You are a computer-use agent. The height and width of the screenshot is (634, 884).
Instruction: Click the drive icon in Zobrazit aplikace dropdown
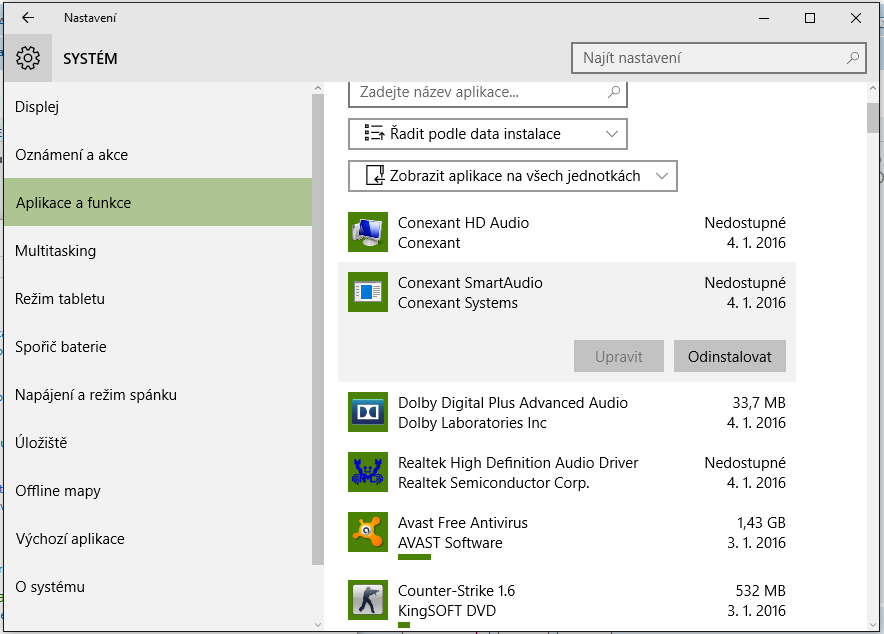[375, 175]
